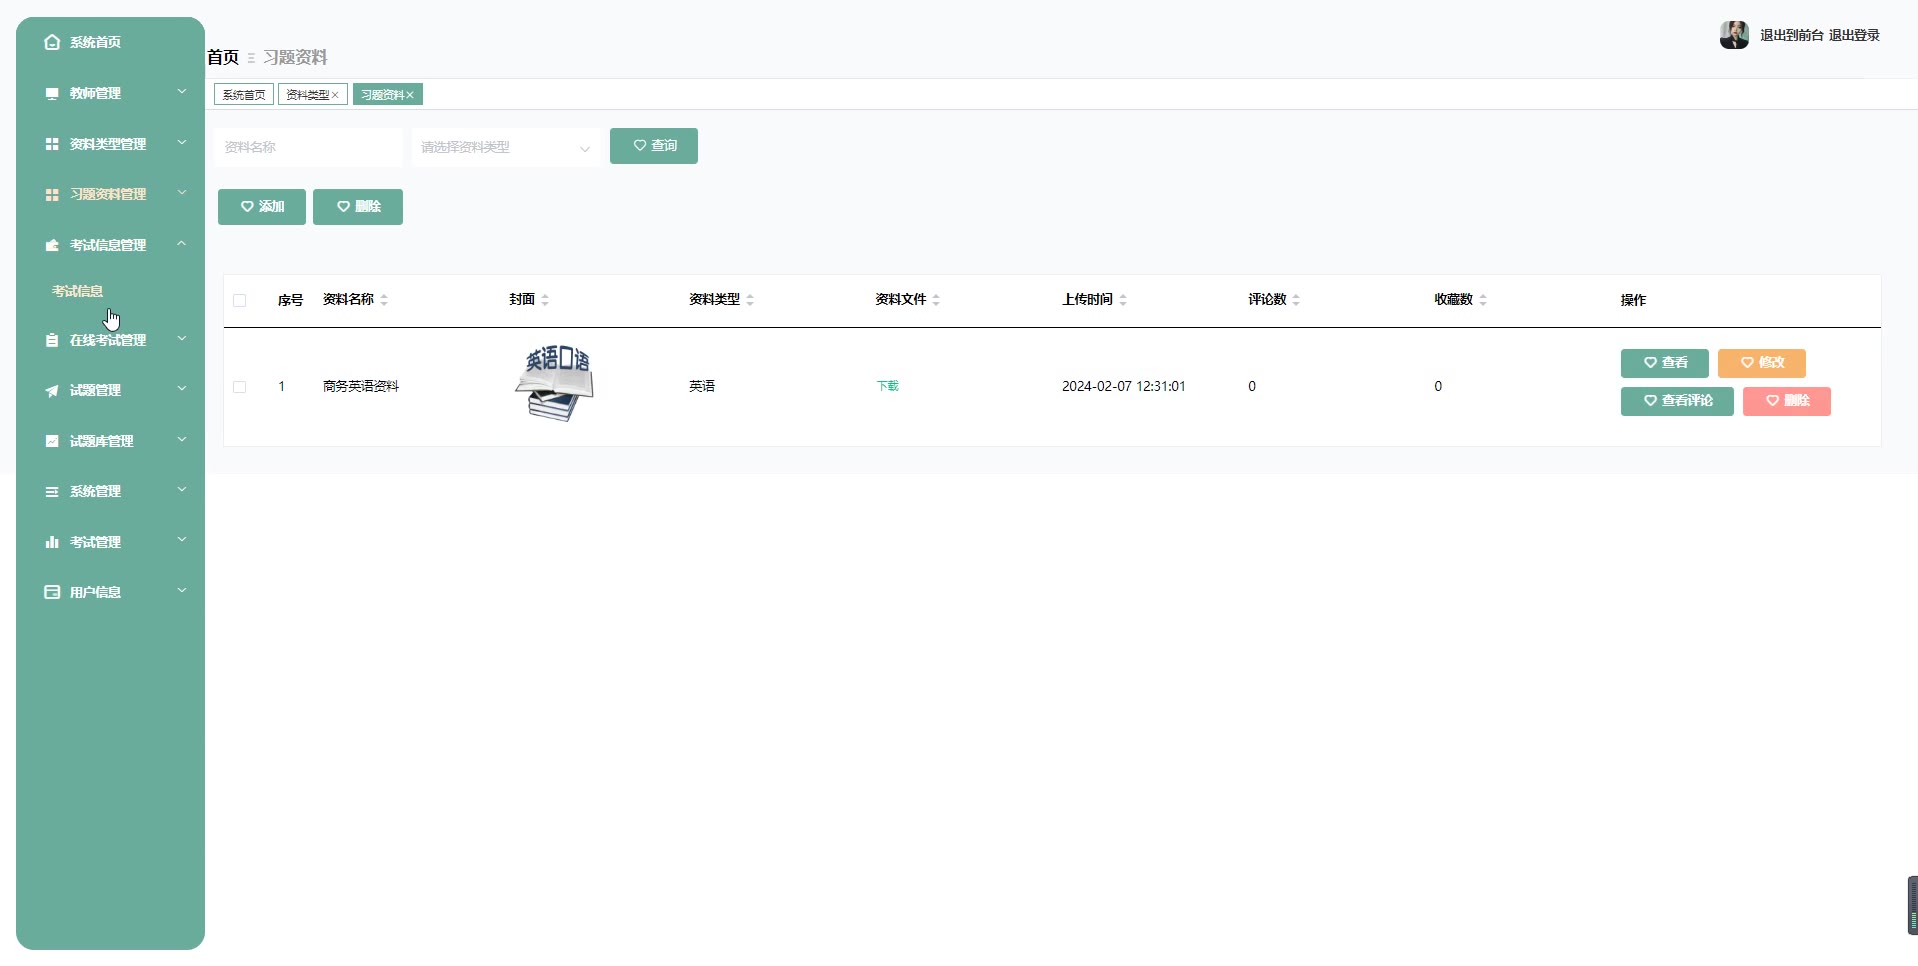Image resolution: width=1918 pixels, height=966 pixels.
Task: Click the bar chart icon beside 考试管理
Action: (52, 542)
